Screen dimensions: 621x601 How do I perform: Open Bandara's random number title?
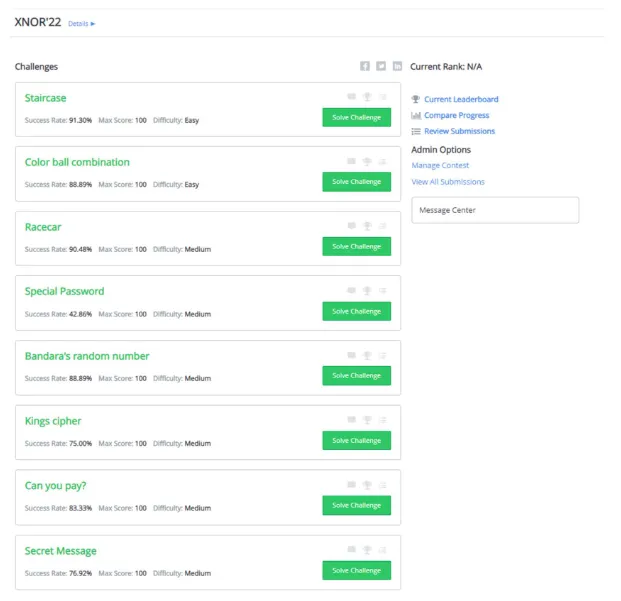[87, 356]
